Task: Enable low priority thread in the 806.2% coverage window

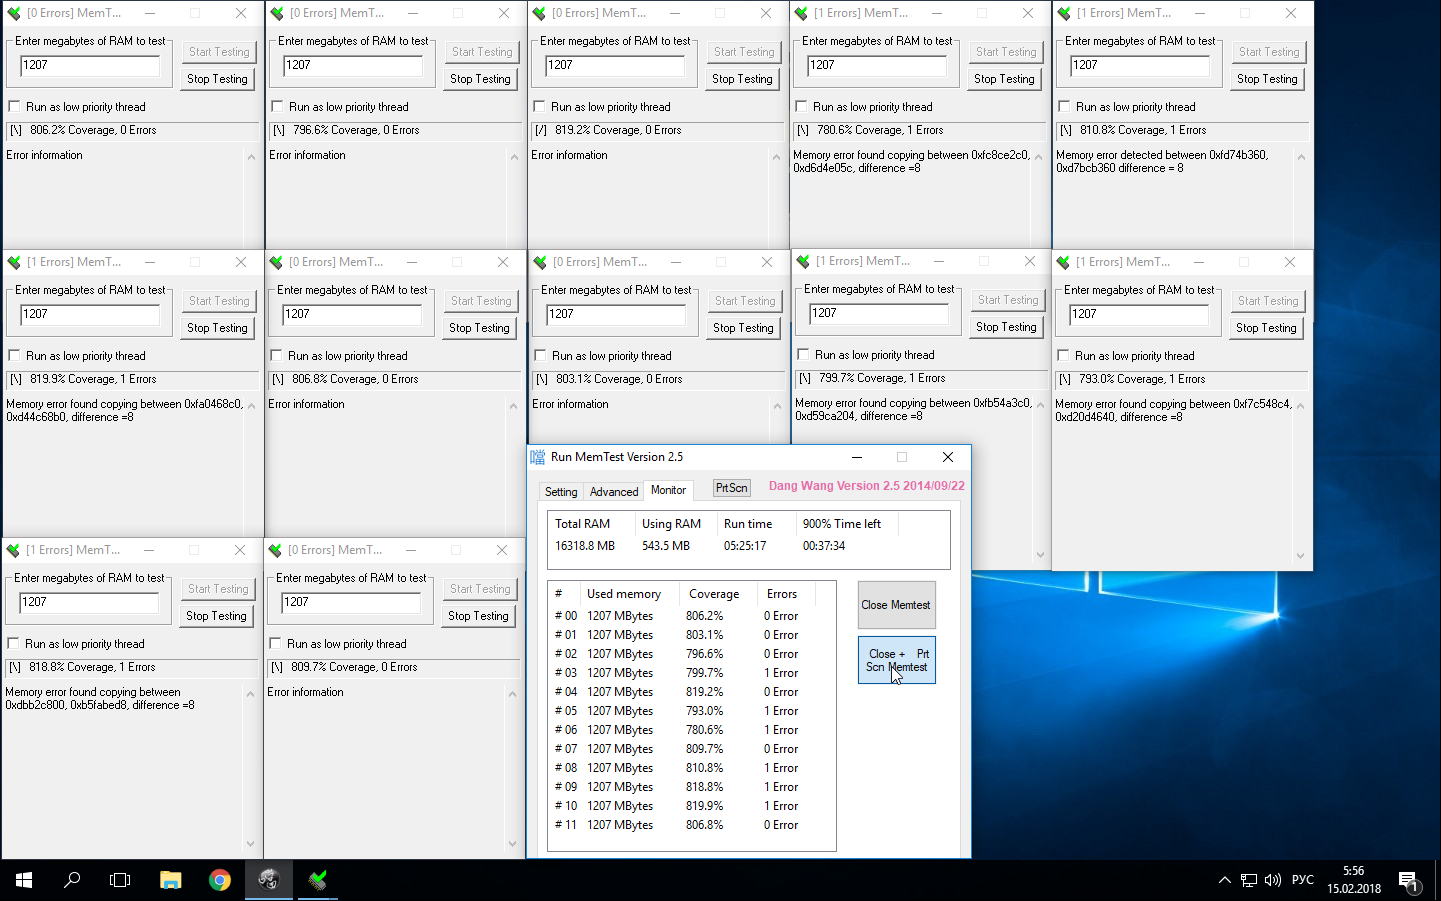Action: [14, 107]
